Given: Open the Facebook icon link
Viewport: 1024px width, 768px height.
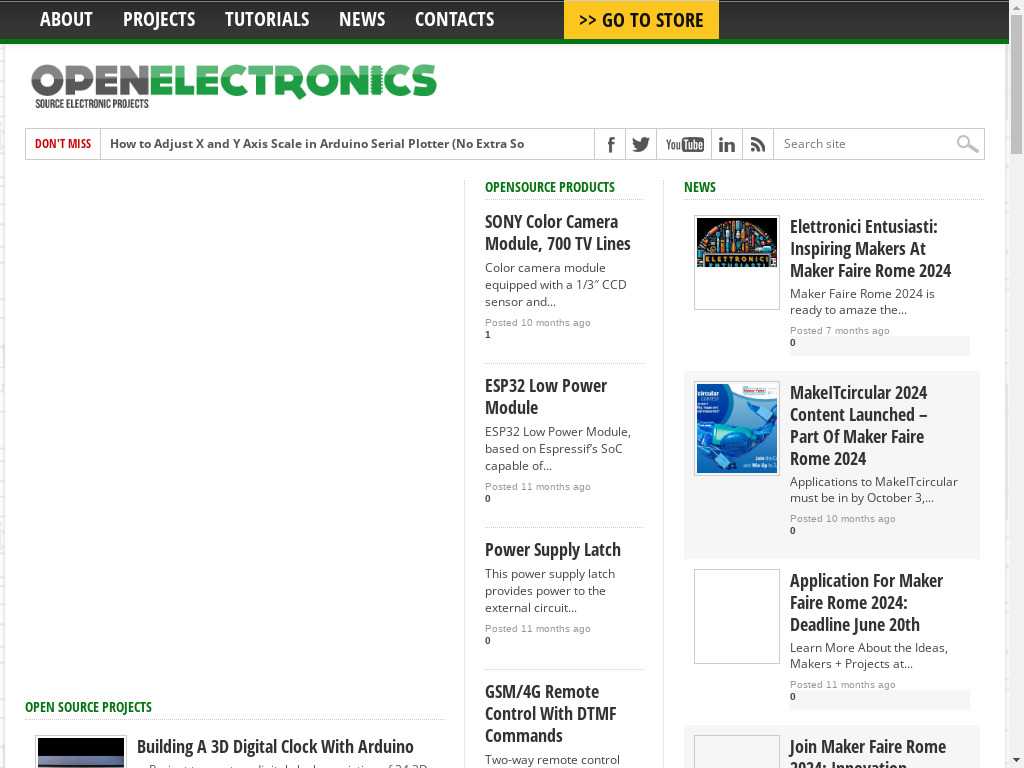Looking at the screenshot, I should coord(610,144).
